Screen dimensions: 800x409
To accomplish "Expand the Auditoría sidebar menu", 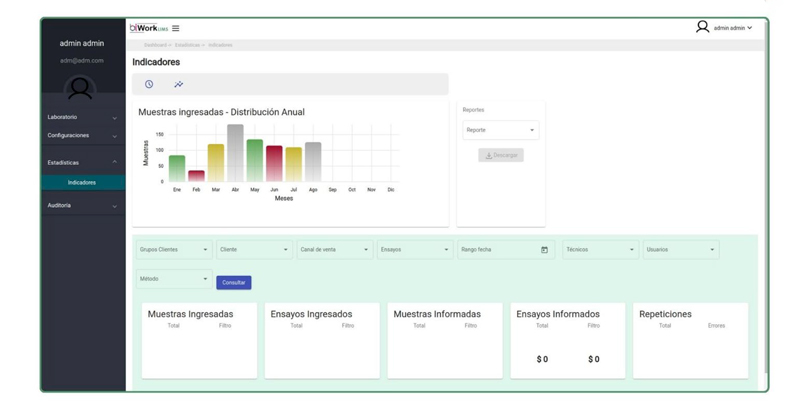I will (x=83, y=206).
